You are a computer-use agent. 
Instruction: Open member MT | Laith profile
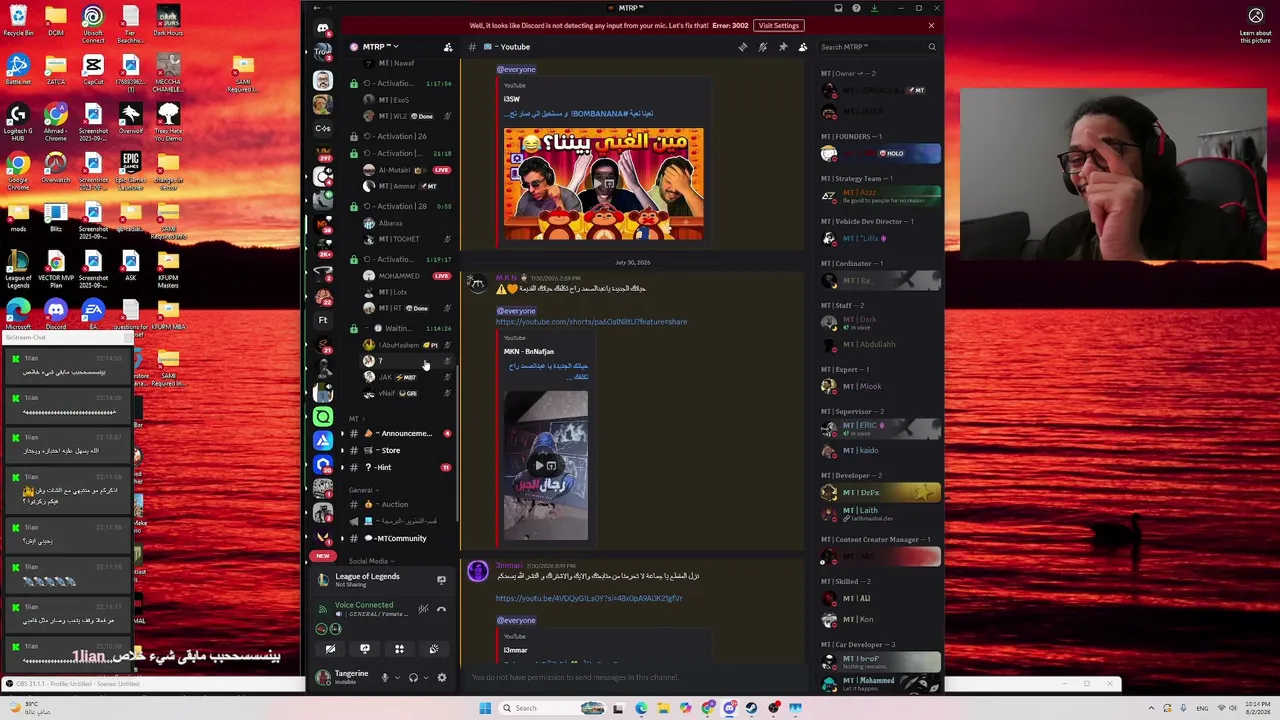point(880,514)
